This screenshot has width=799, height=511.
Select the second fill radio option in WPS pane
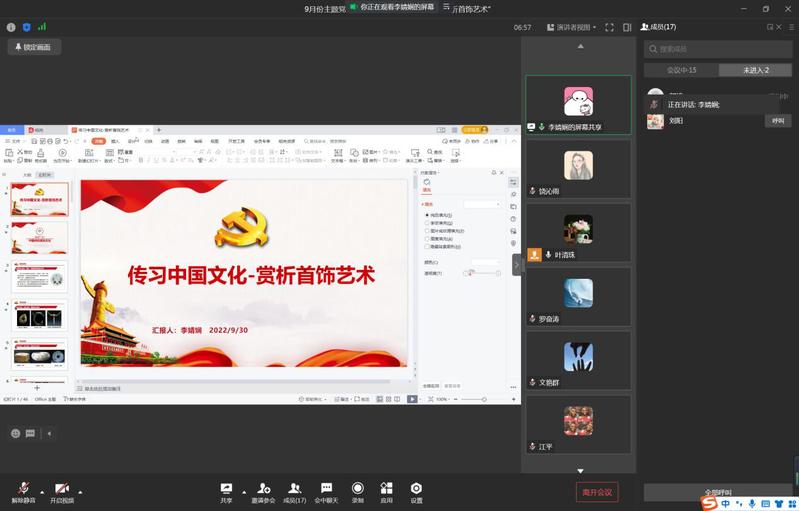[427, 223]
